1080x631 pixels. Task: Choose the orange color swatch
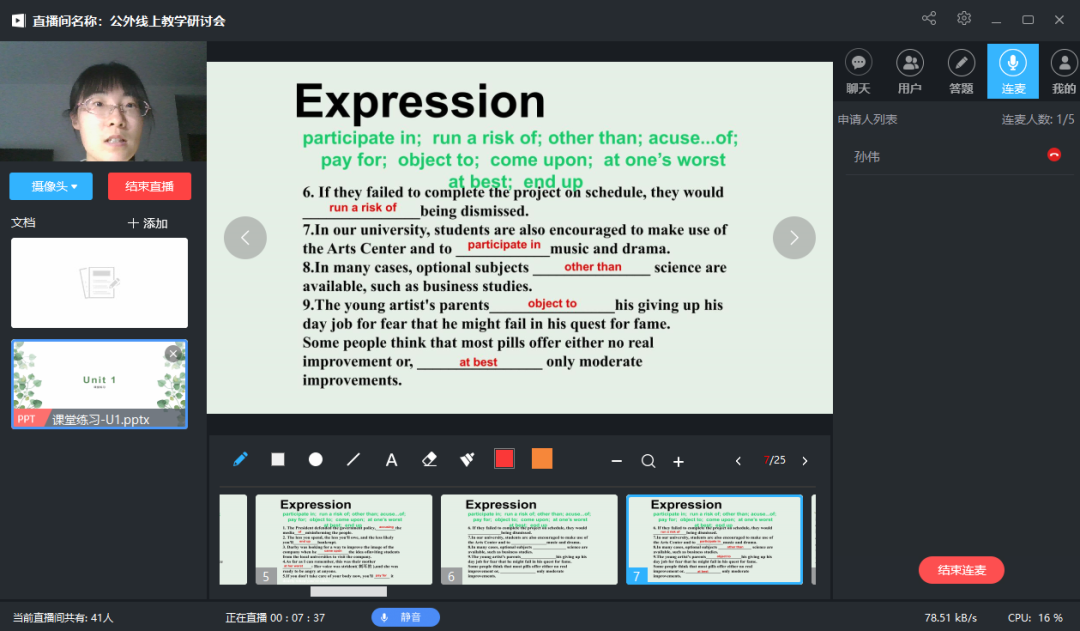click(542, 459)
